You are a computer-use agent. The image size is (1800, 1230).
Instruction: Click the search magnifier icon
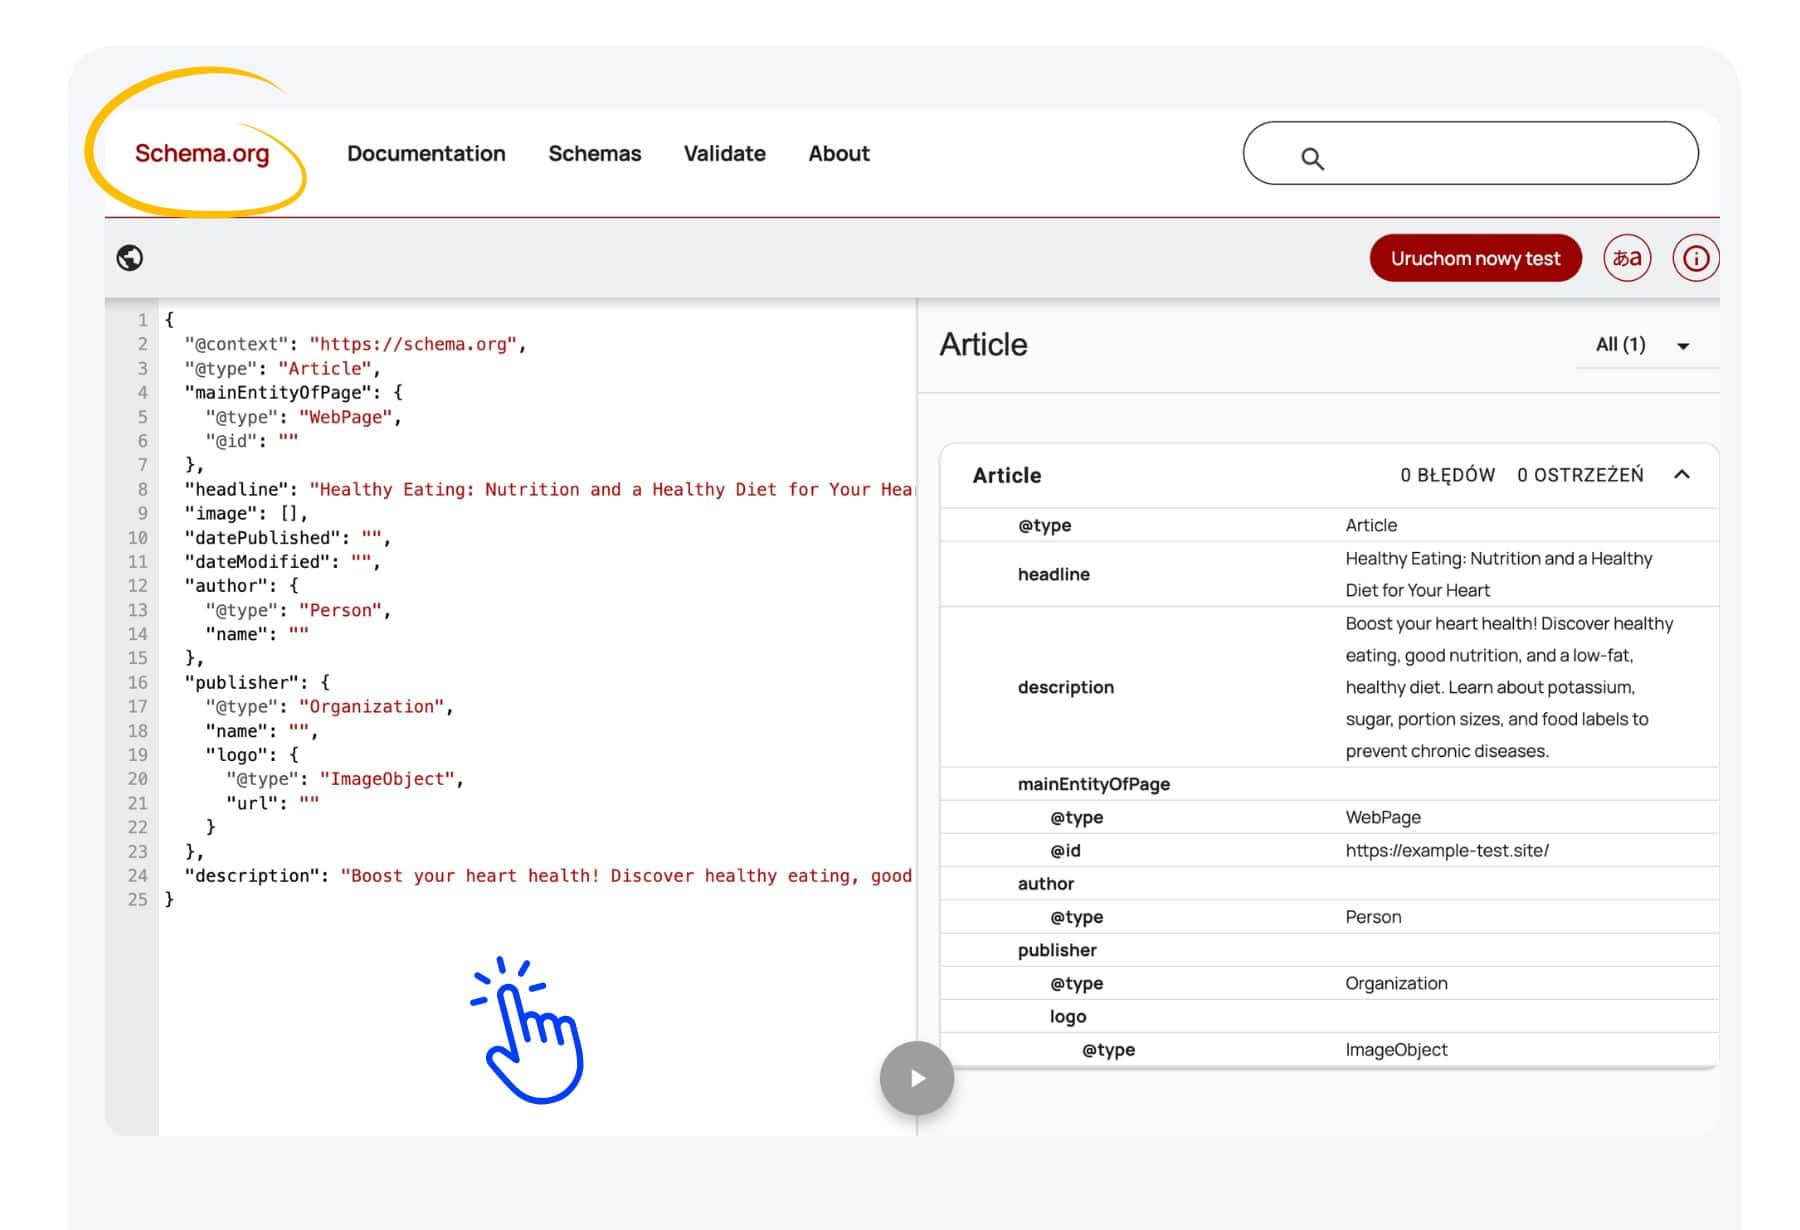[1312, 158]
